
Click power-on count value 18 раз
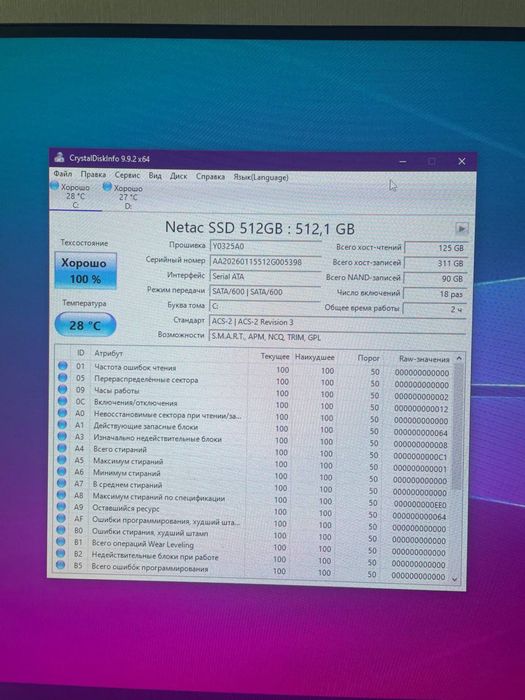pyautogui.click(x=435, y=294)
